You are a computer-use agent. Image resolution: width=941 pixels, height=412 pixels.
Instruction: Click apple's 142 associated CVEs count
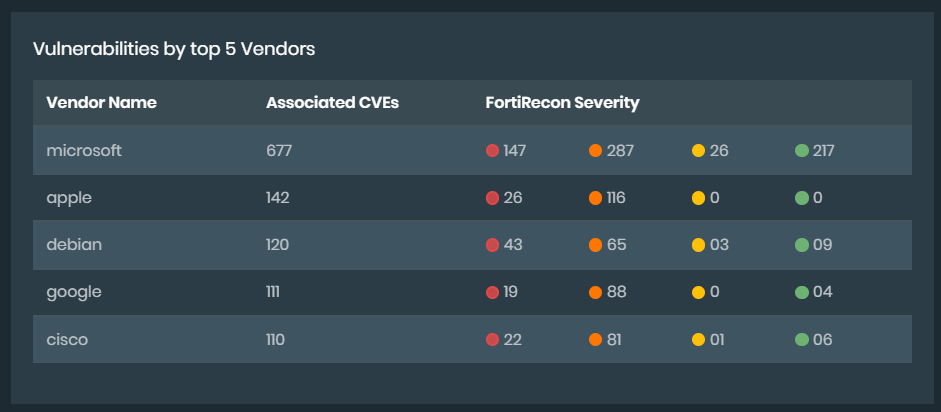277,198
